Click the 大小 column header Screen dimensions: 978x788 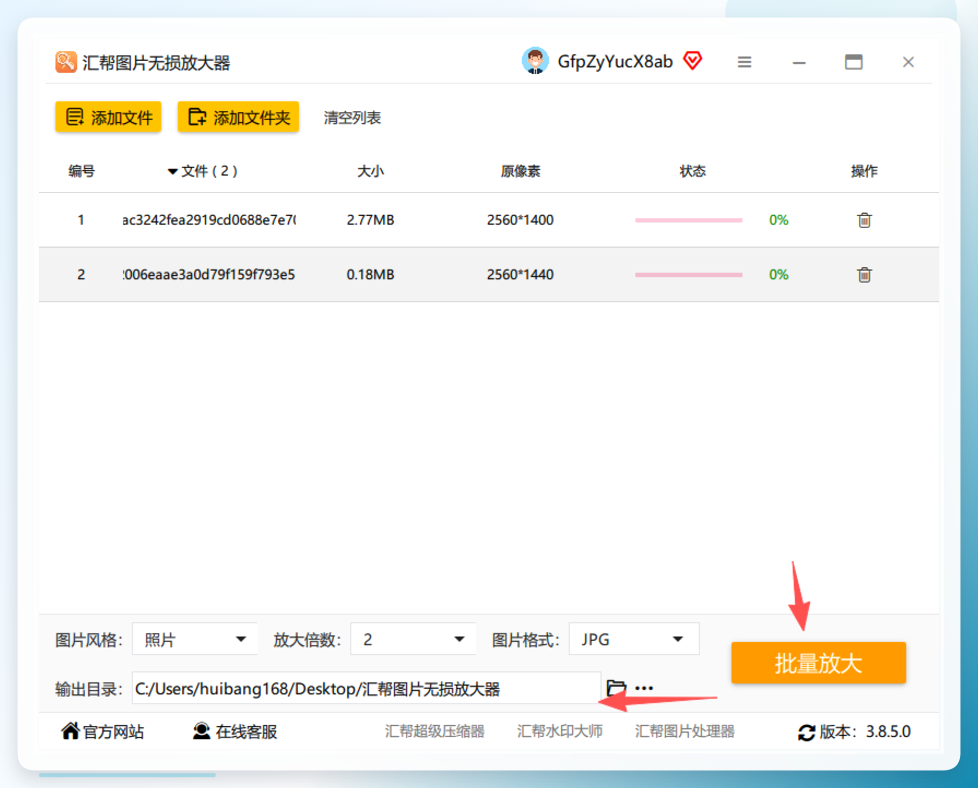pyautogui.click(x=370, y=171)
